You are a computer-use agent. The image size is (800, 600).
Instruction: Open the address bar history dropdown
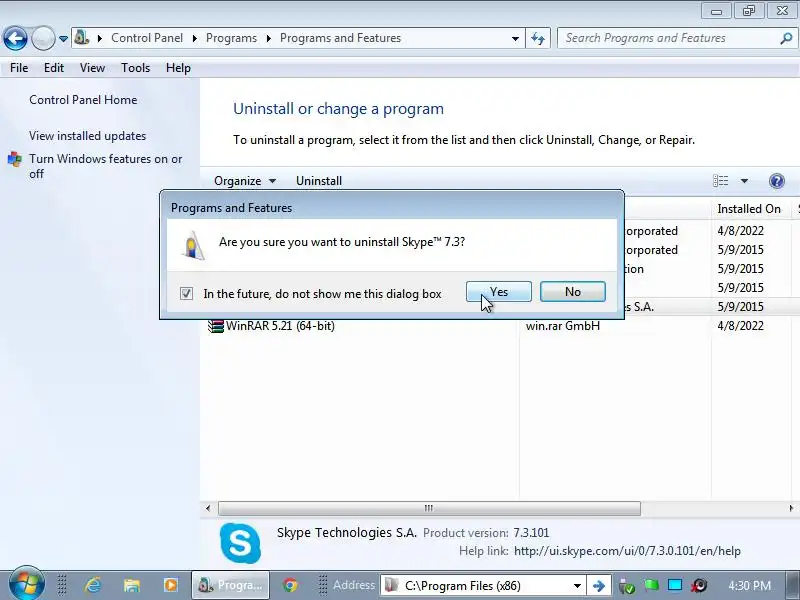pyautogui.click(x=515, y=39)
